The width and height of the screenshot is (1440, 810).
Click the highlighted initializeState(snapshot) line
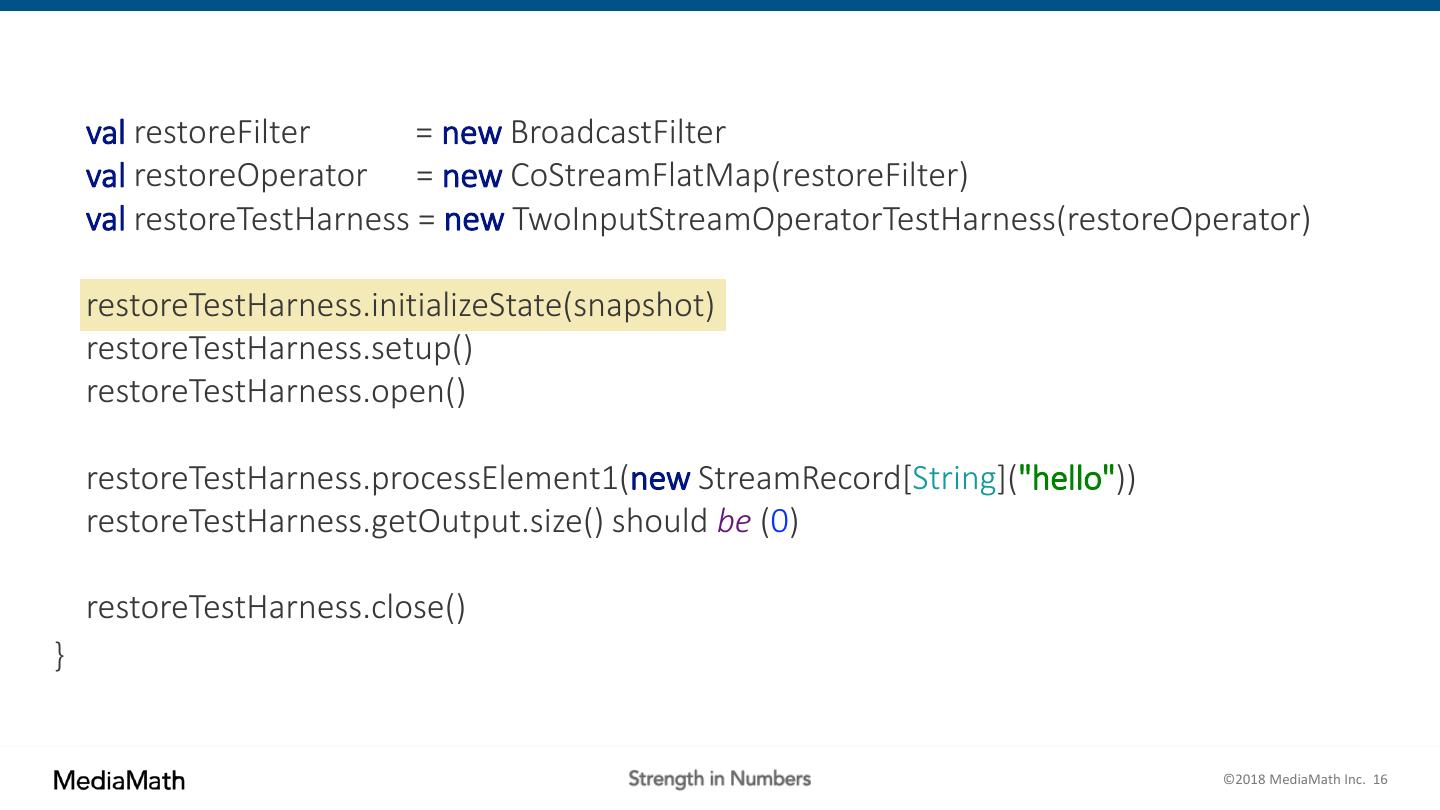tap(401, 305)
